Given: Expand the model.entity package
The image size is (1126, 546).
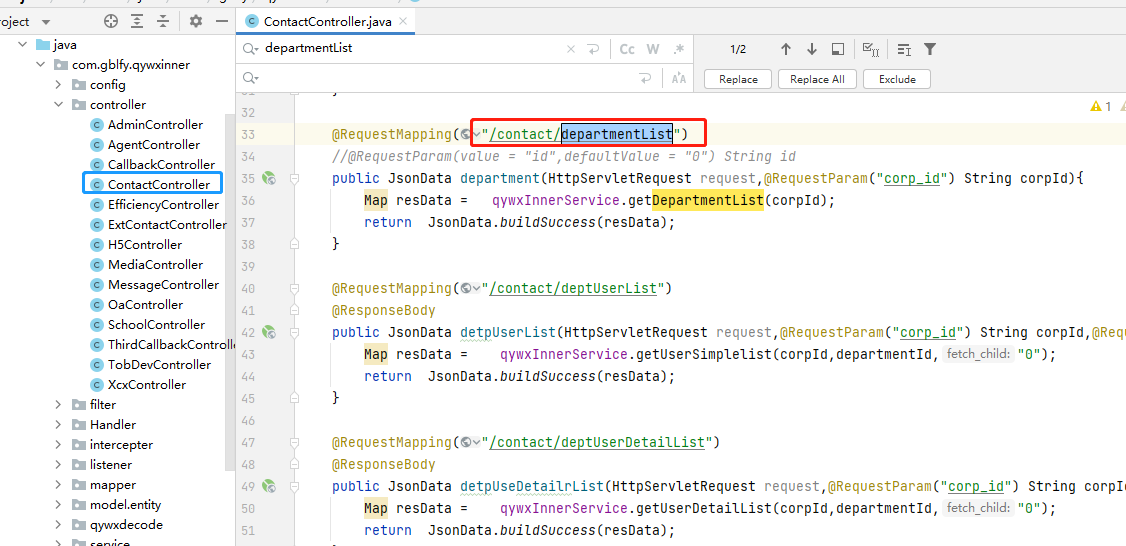Looking at the screenshot, I should pyautogui.click(x=58, y=505).
